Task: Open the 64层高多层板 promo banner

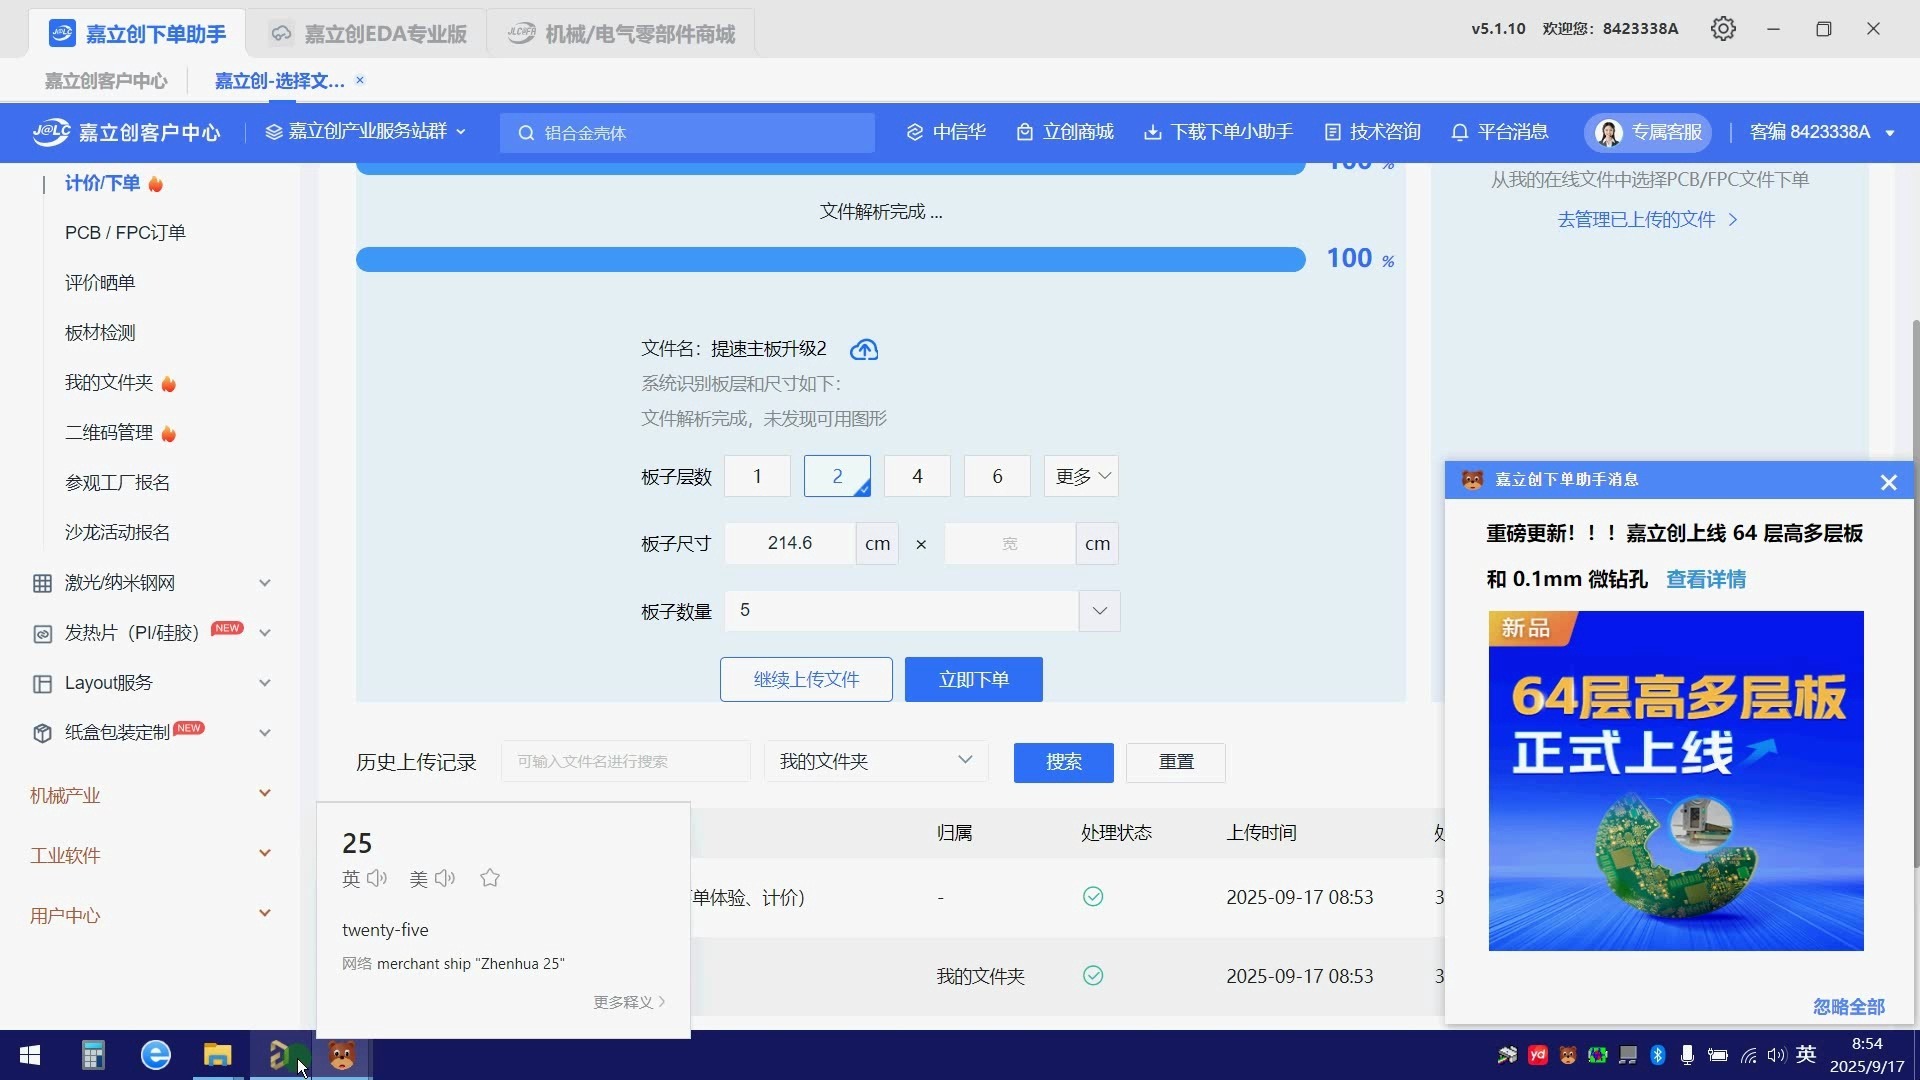Action: click(x=1676, y=781)
